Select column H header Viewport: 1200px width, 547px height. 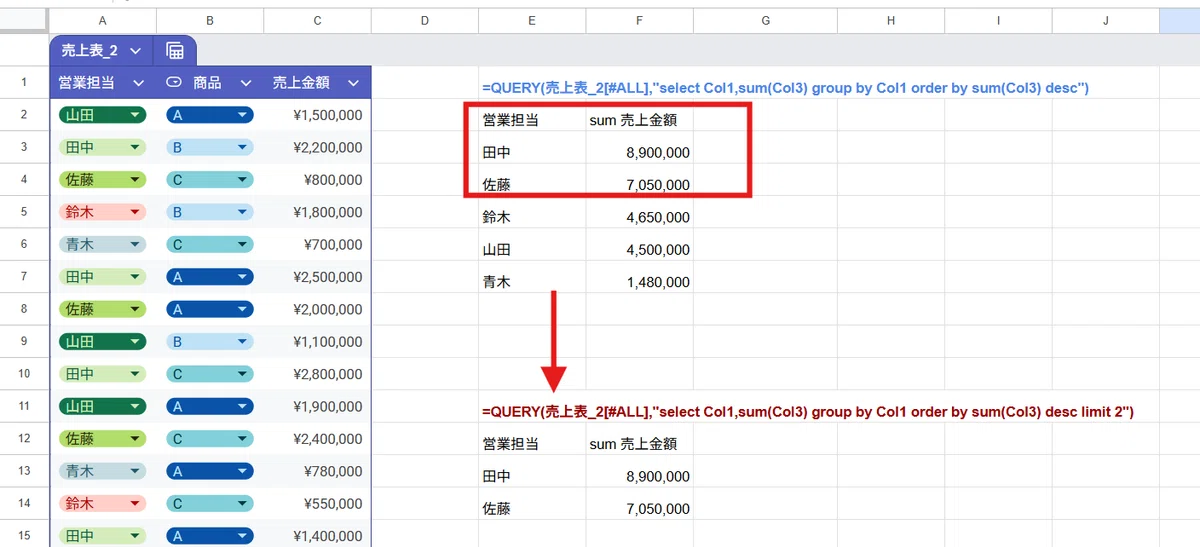pyautogui.click(x=891, y=21)
